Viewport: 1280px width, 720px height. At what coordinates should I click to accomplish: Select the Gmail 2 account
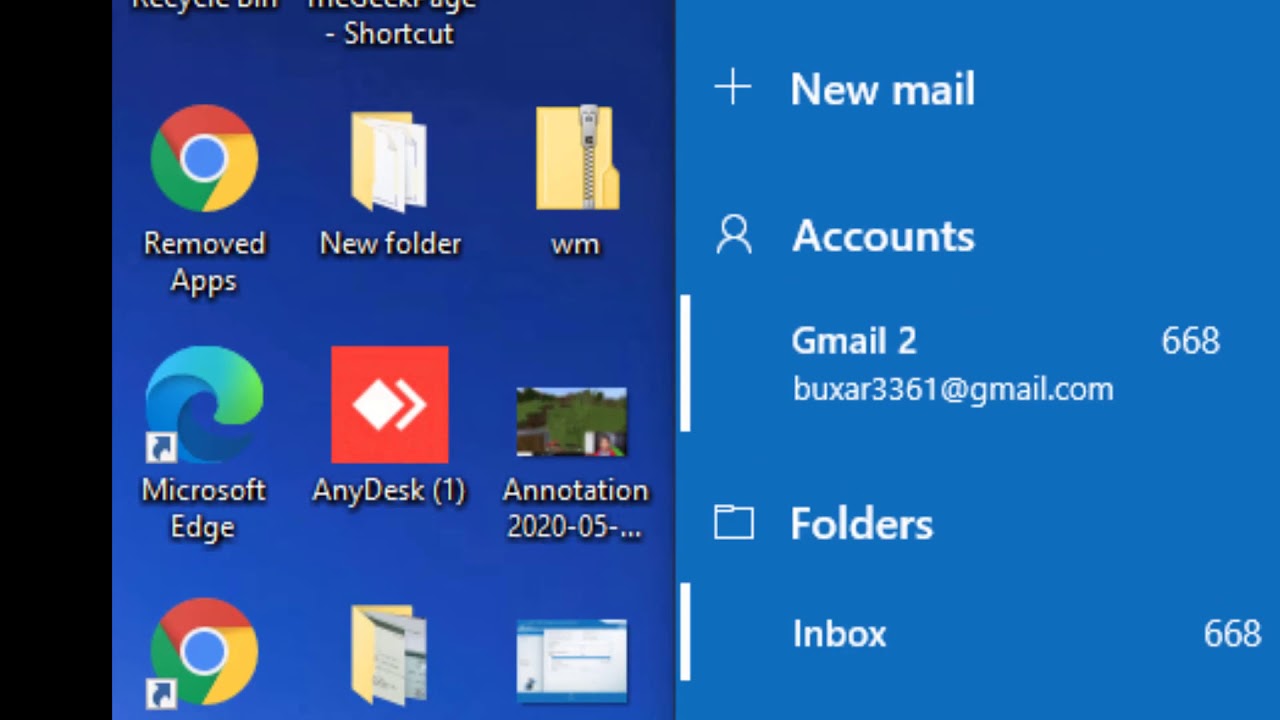coord(978,364)
